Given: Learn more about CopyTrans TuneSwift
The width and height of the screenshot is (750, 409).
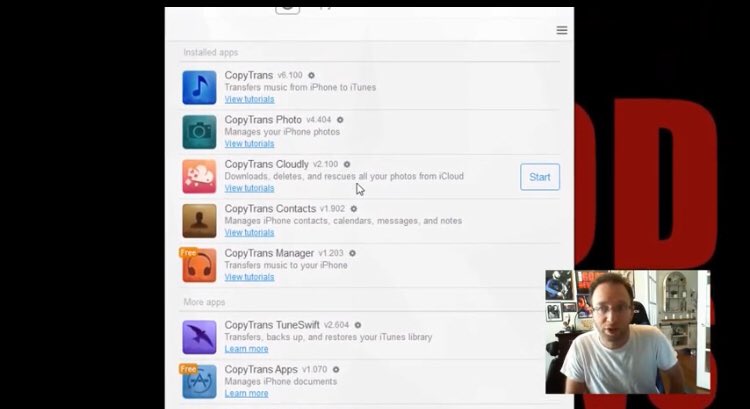Looking at the screenshot, I should tap(246, 349).
